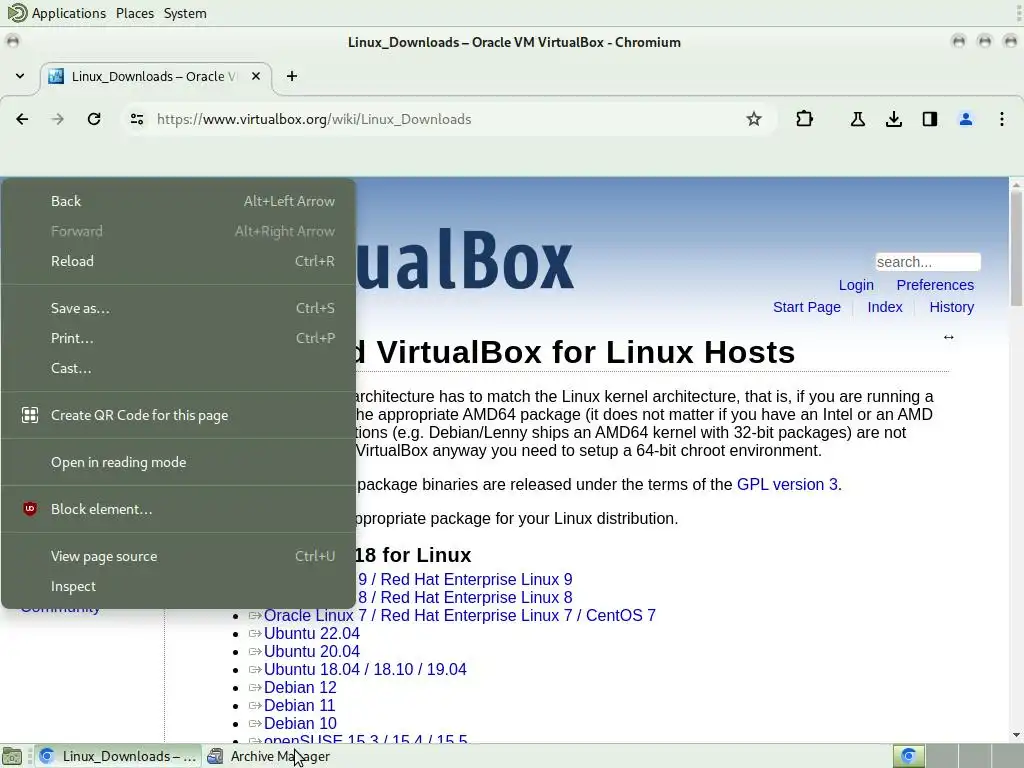The height and width of the screenshot is (768, 1024).
Task: Open the Preferences link
Action: [935, 285]
